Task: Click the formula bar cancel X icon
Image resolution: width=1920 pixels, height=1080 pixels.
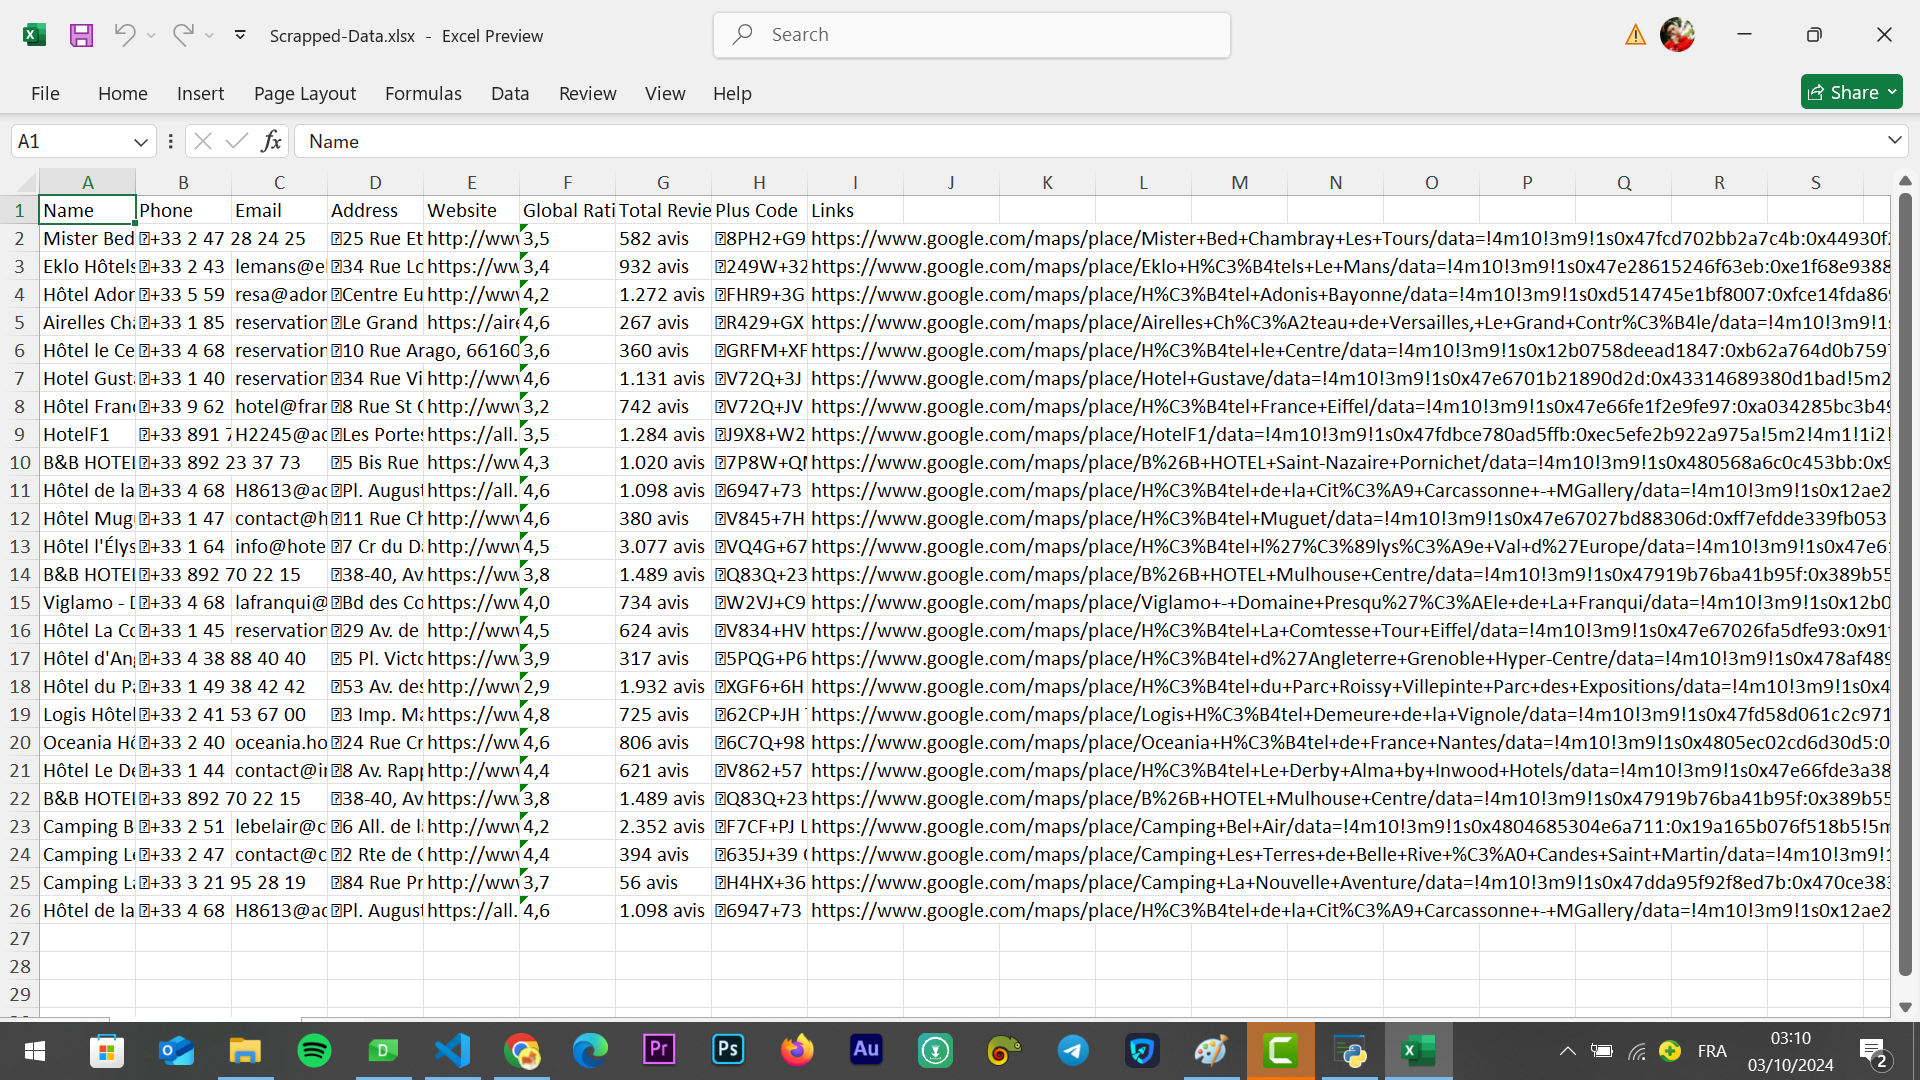Action: pyautogui.click(x=202, y=141)
